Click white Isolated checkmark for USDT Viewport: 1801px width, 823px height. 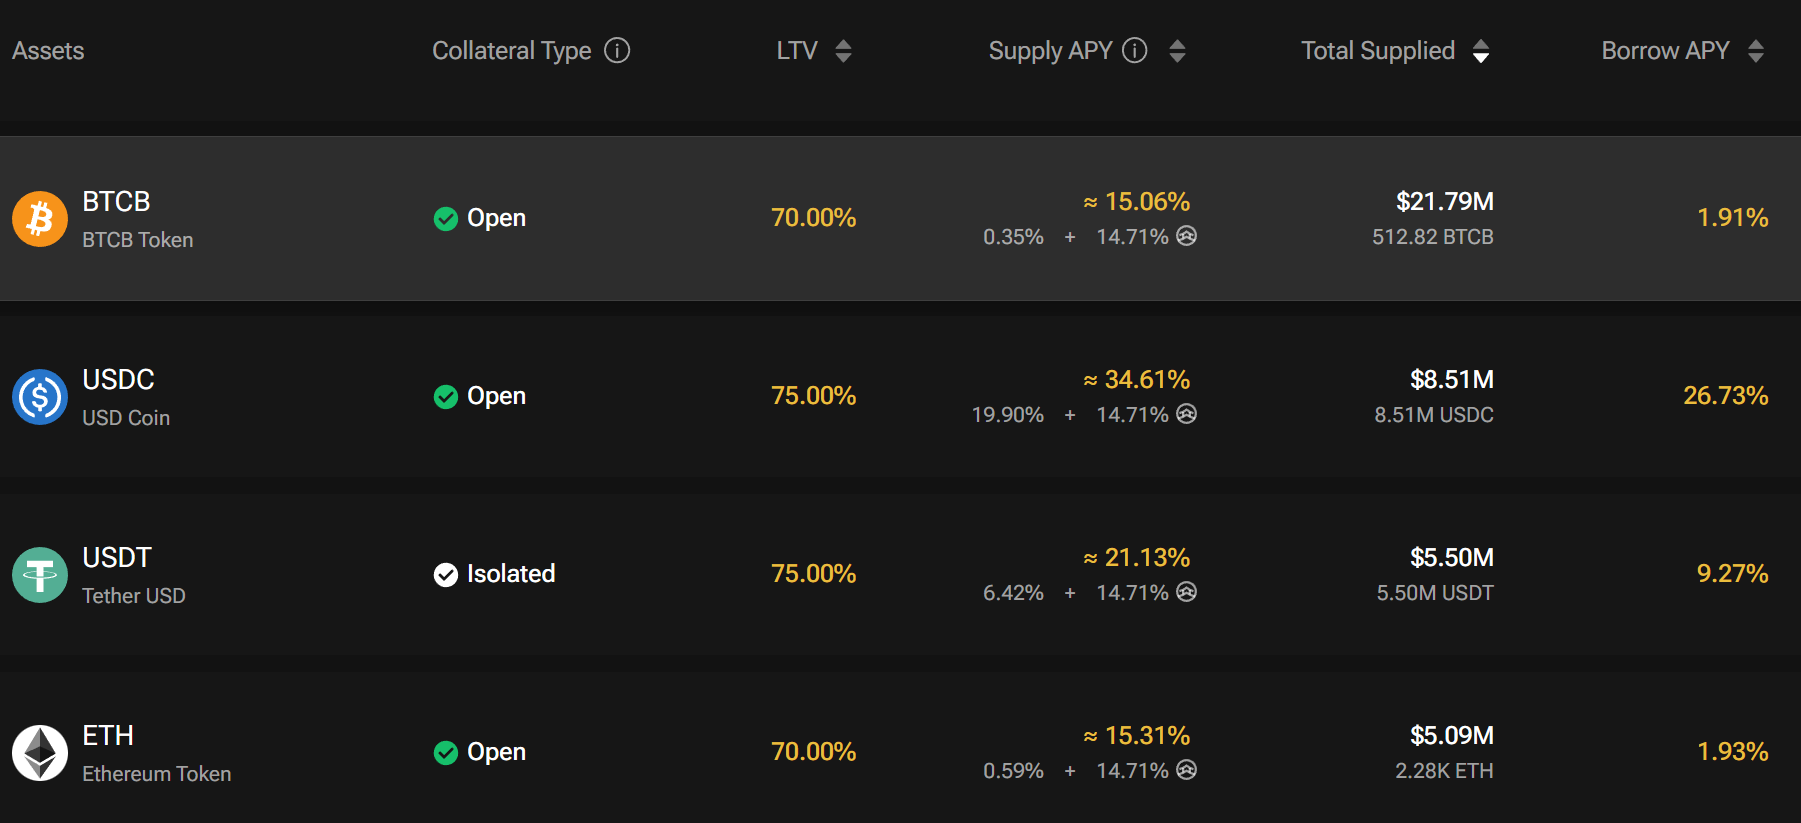446,574
